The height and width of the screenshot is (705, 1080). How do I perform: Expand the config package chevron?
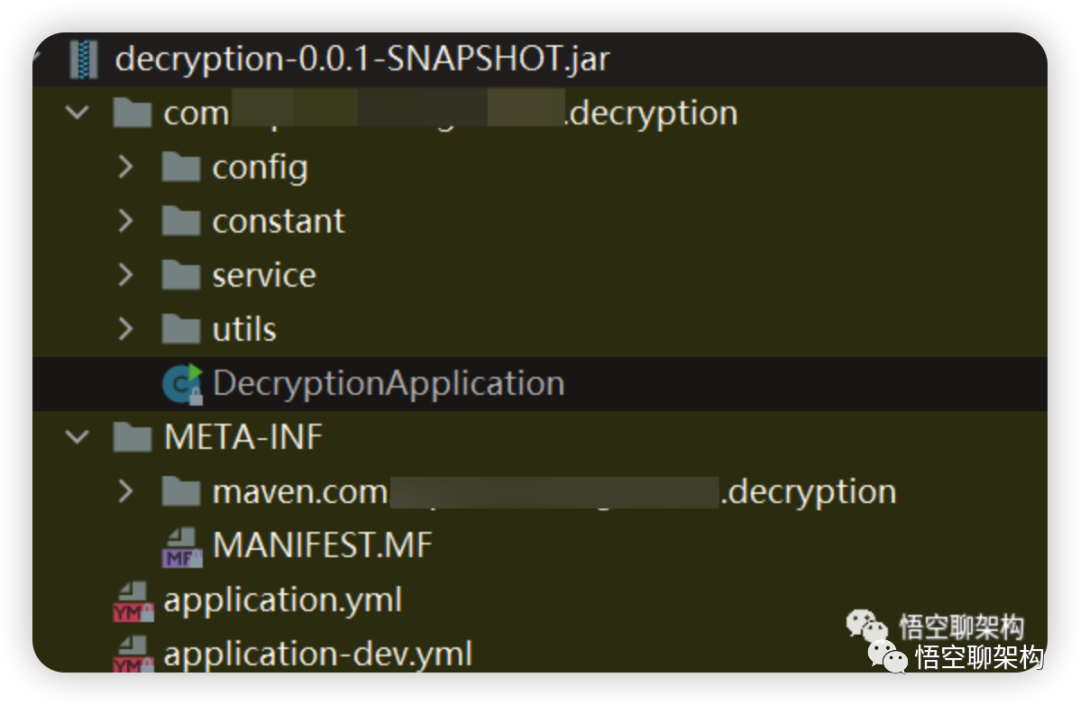[125, 167]
